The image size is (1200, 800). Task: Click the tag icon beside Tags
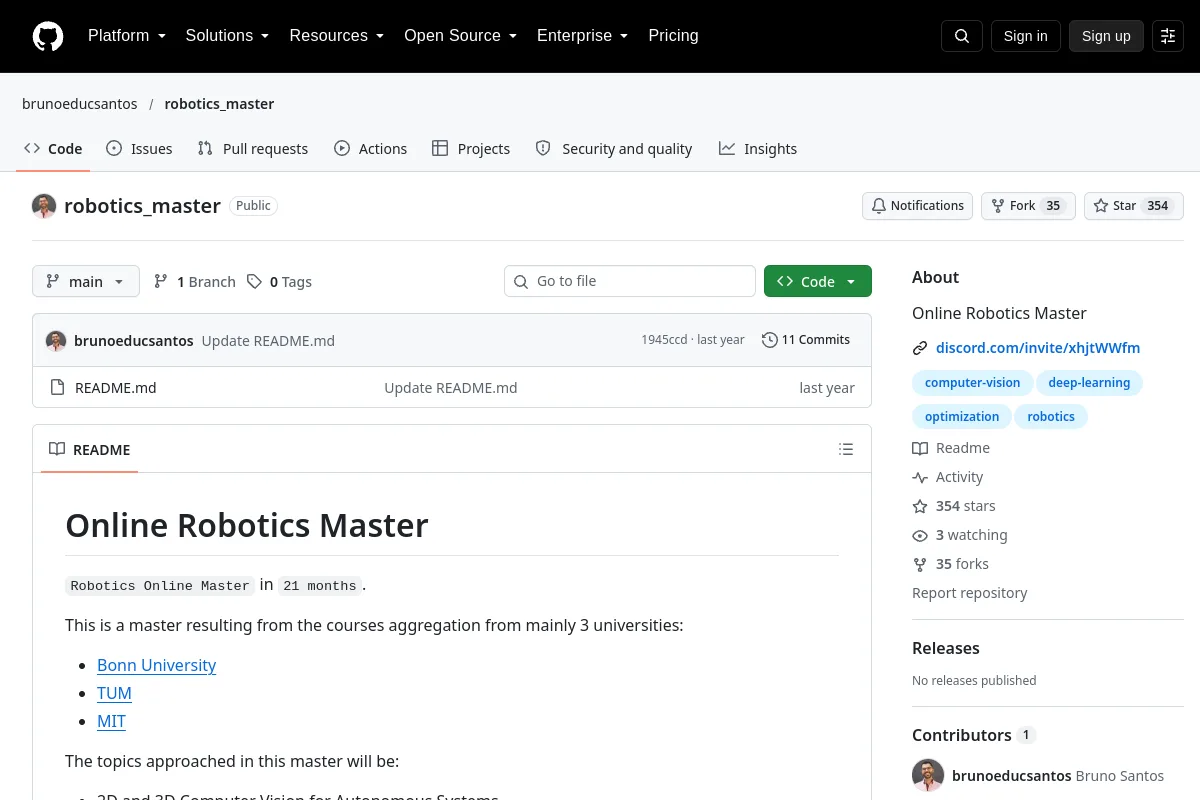tap(255, 282)
